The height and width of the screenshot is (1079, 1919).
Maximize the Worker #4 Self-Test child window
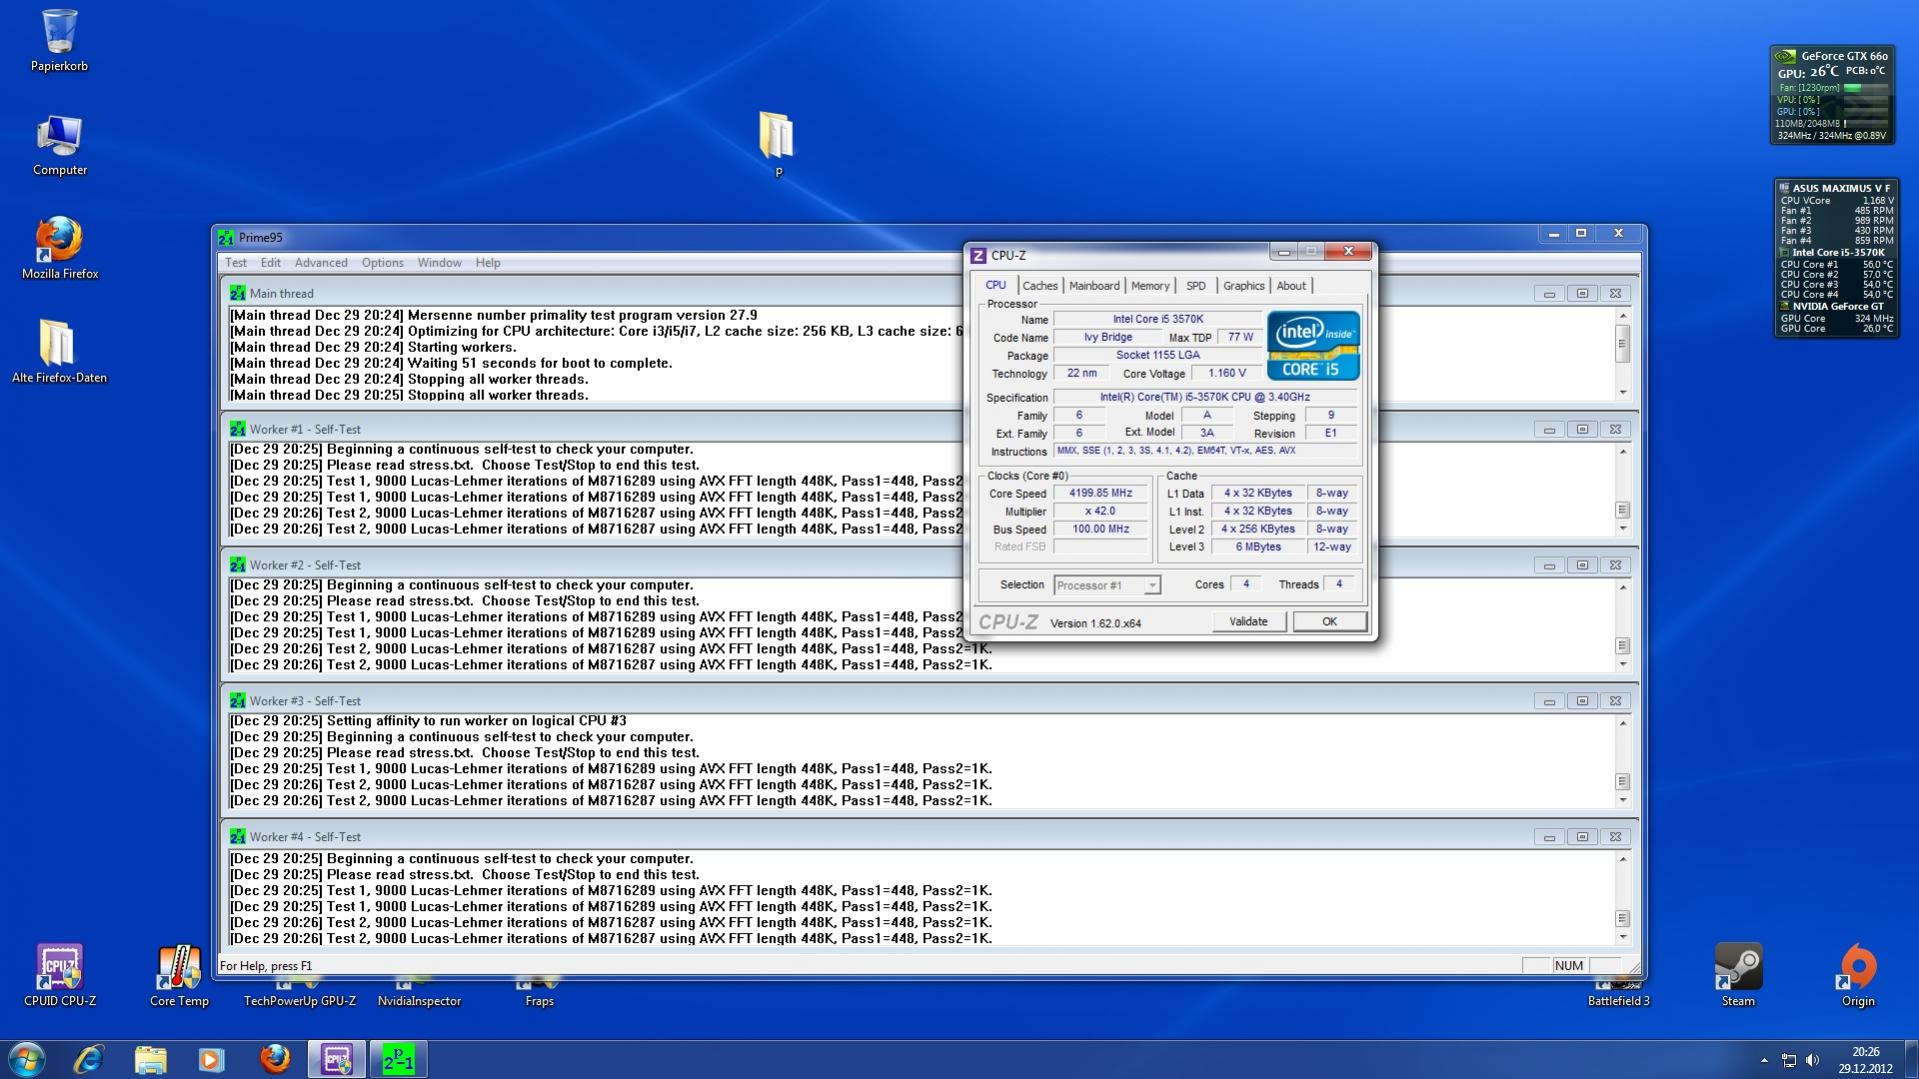pos(1582,838)
